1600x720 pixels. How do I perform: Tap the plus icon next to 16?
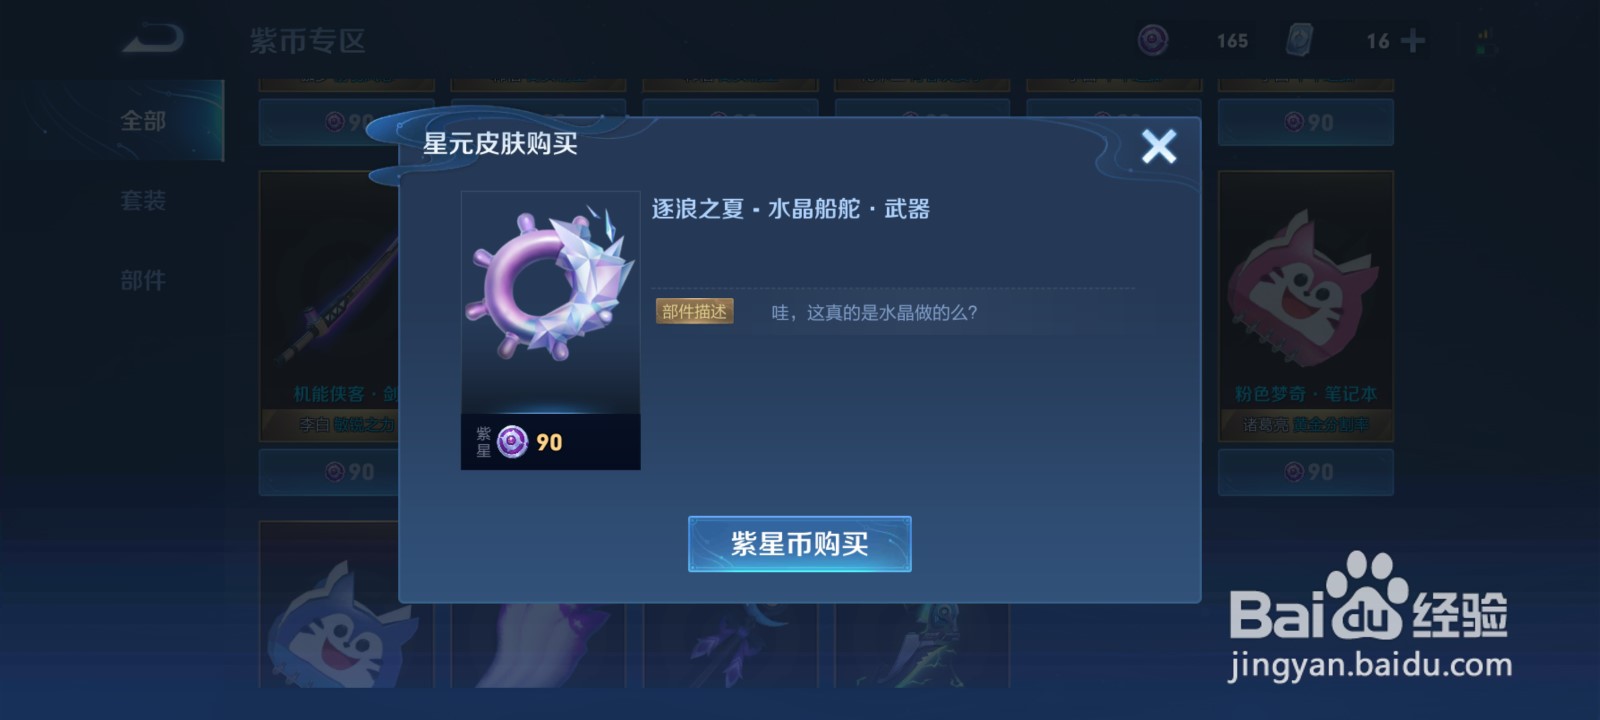tap(1413, 41)
